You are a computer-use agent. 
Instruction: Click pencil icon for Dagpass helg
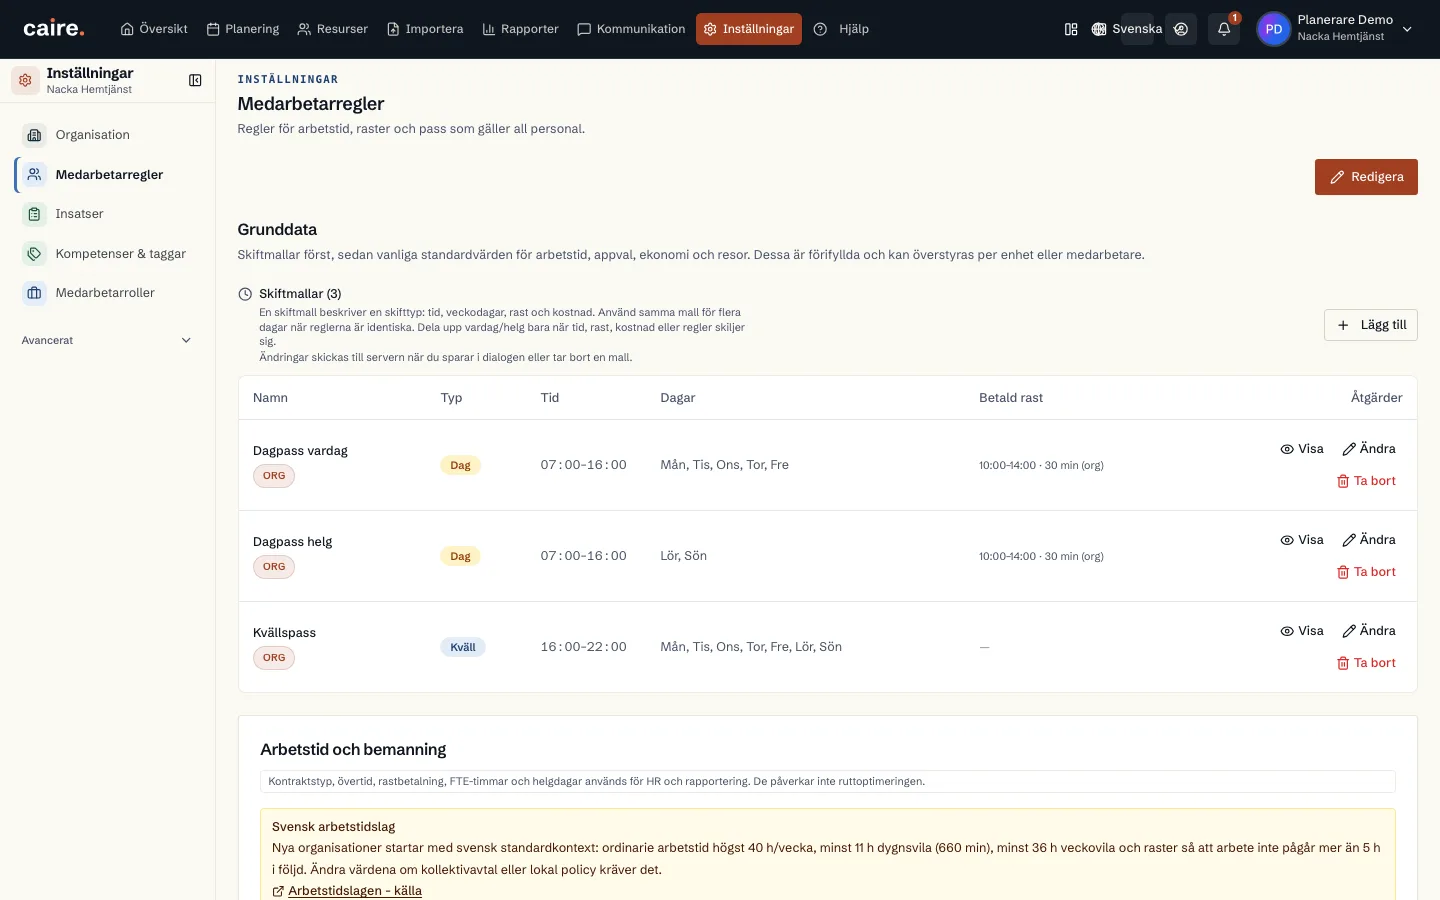[x=1349, y=540]
